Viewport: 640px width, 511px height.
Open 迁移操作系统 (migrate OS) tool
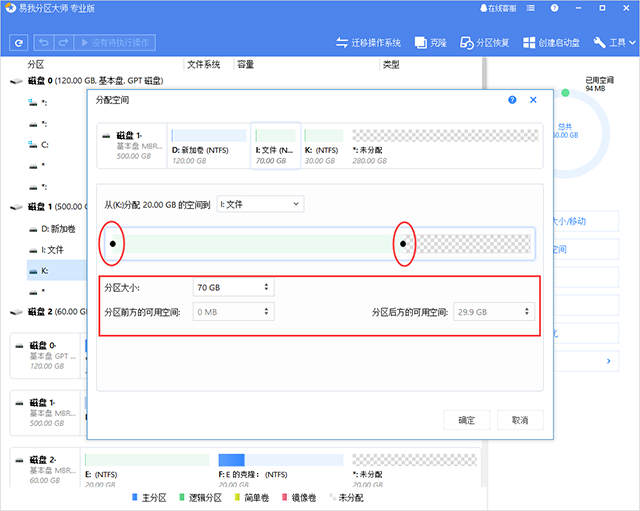pos(368,43)
